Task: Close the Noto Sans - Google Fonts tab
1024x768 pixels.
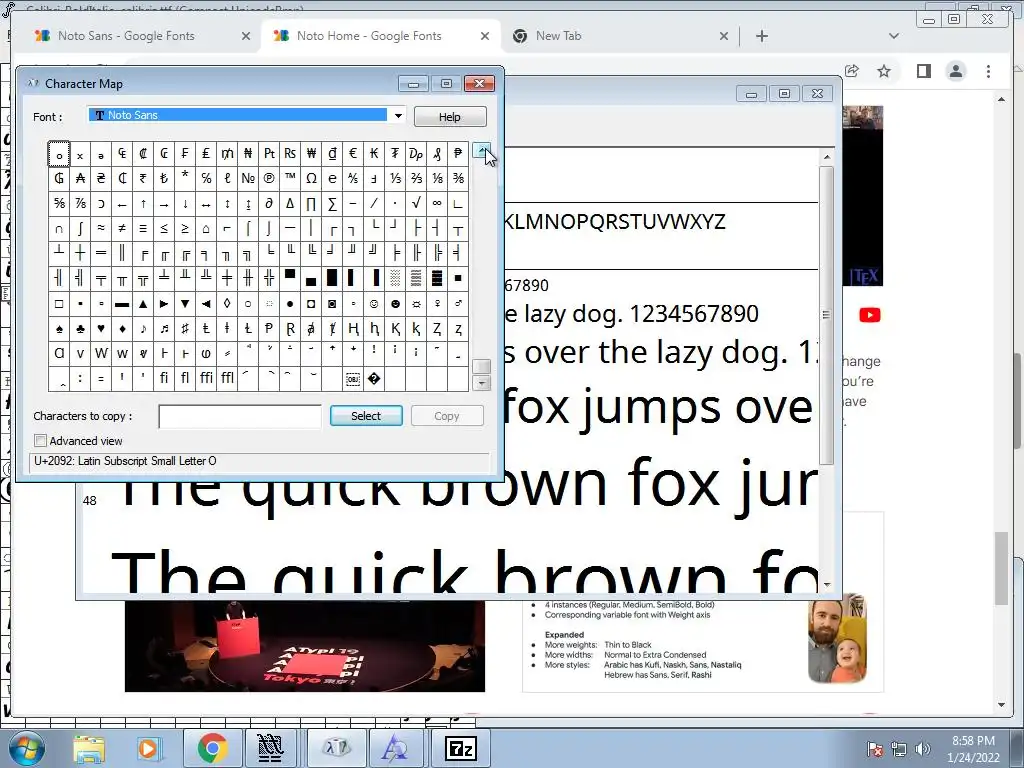Action: coord(246,36)
